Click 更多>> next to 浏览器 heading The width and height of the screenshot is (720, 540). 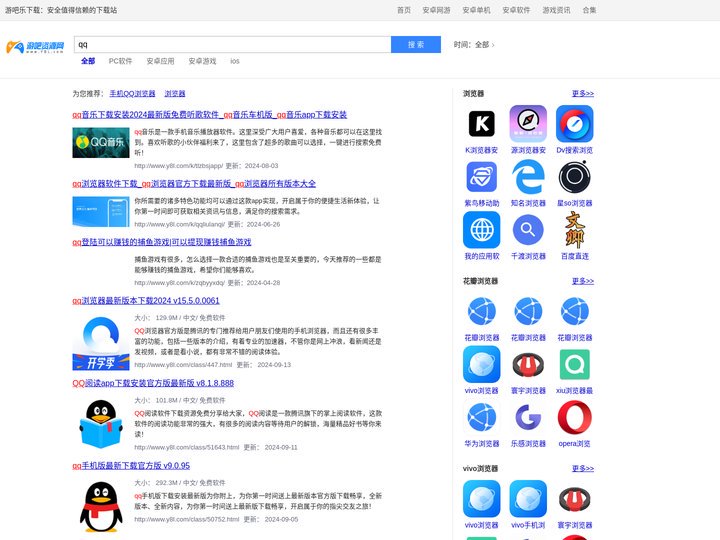(583, 94)
